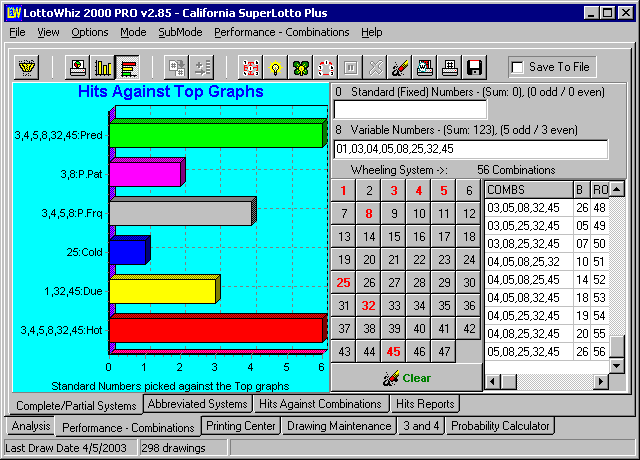Click the horizontal scroll right arrow
The width and height of the screenshot is (640, 460).
click(x=600, y=382)
